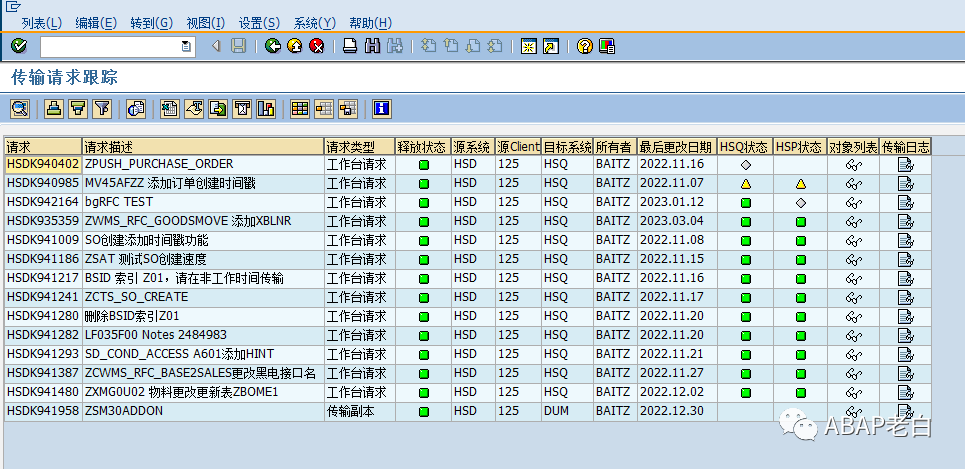Click the menu icon in the top-left corner
The height and width of the screenshot is (469, 965).
point(13,7)
